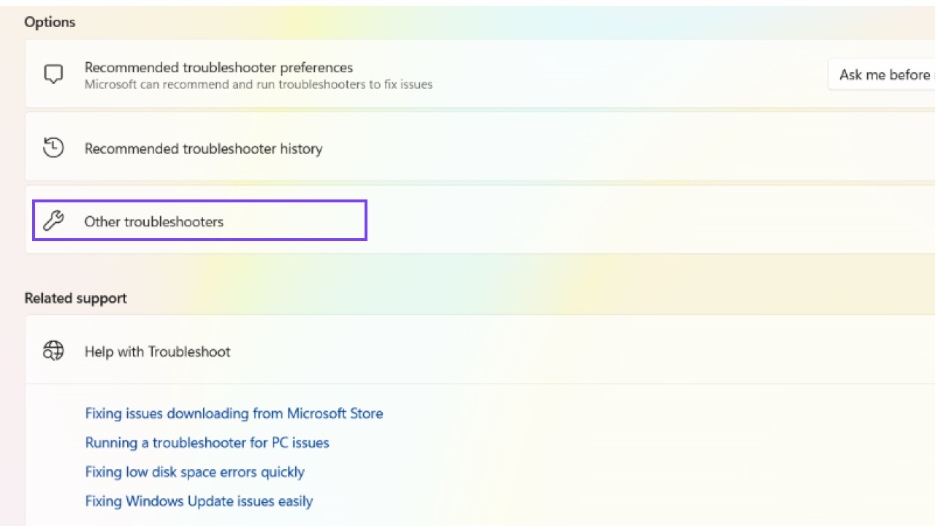Click the Options section heading

50,22
